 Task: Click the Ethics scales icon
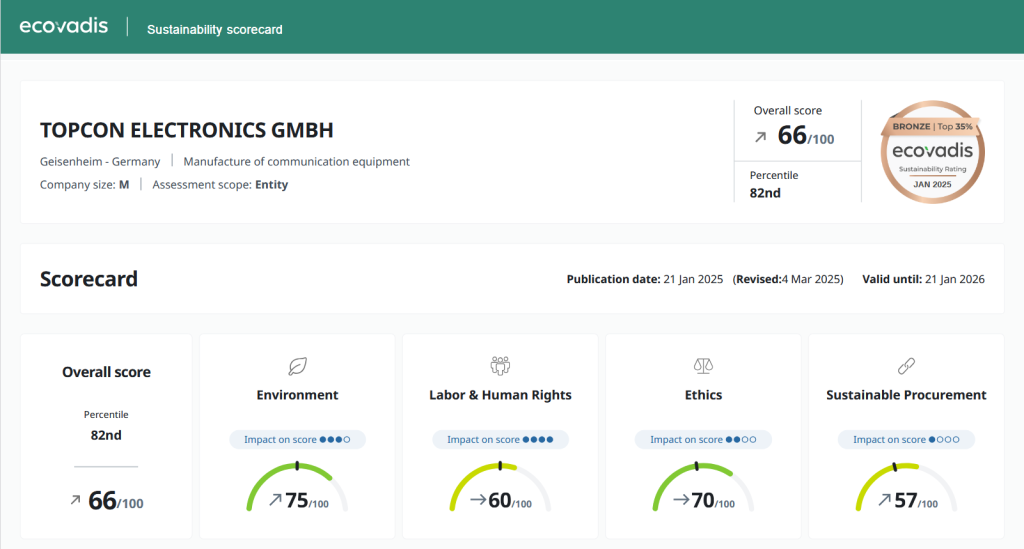(x=703, y=366)
